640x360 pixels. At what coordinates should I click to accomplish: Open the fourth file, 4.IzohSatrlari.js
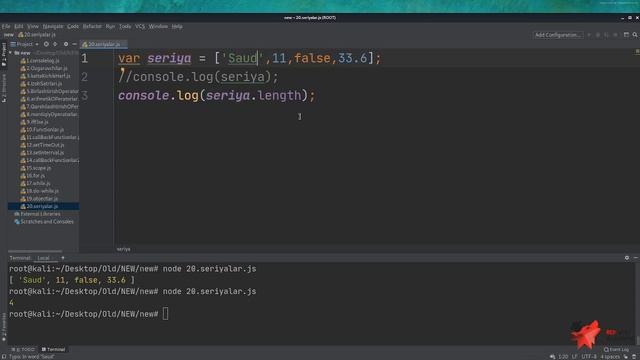pyautogui.click(x=42, y=84)
